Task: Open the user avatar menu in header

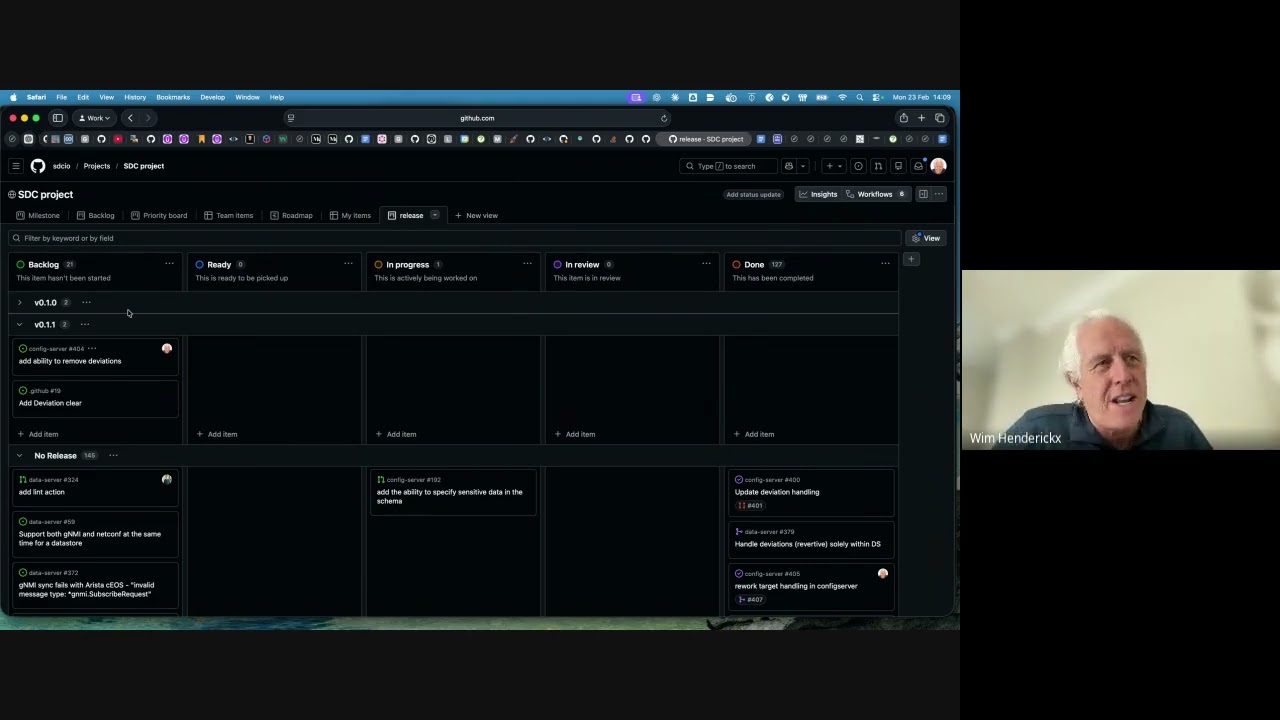Action: pyautogui.click(x=938, y=166)
